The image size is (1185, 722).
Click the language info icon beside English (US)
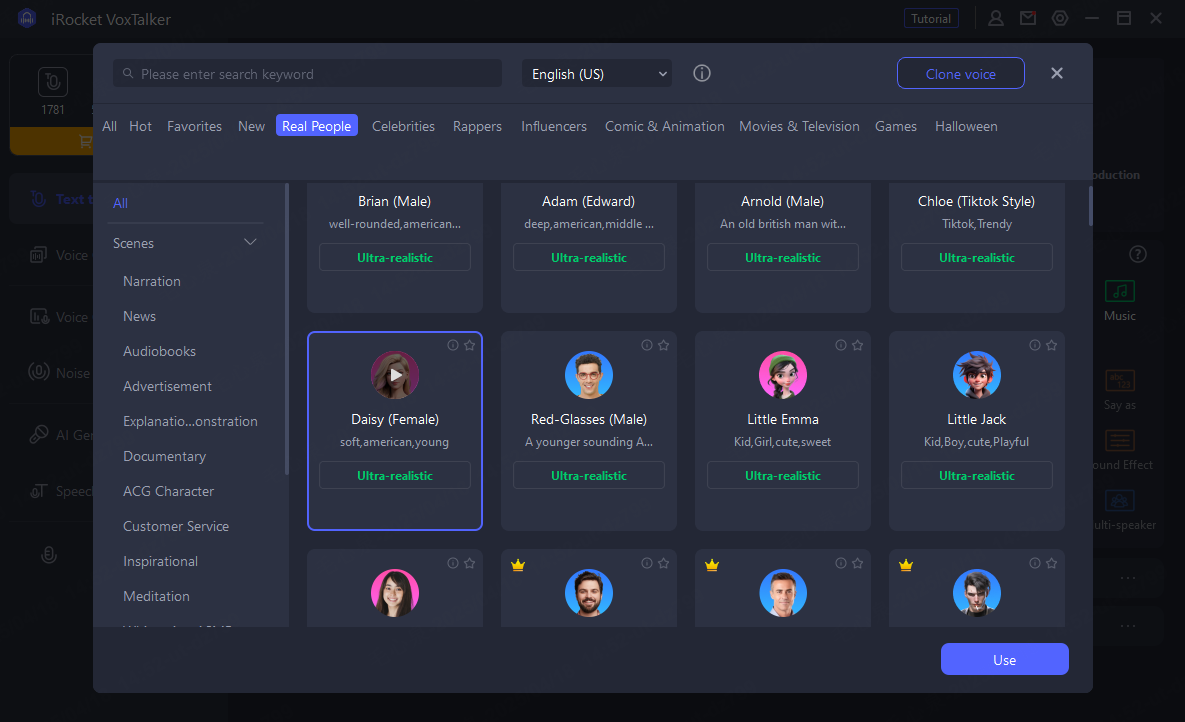point(702,73)
